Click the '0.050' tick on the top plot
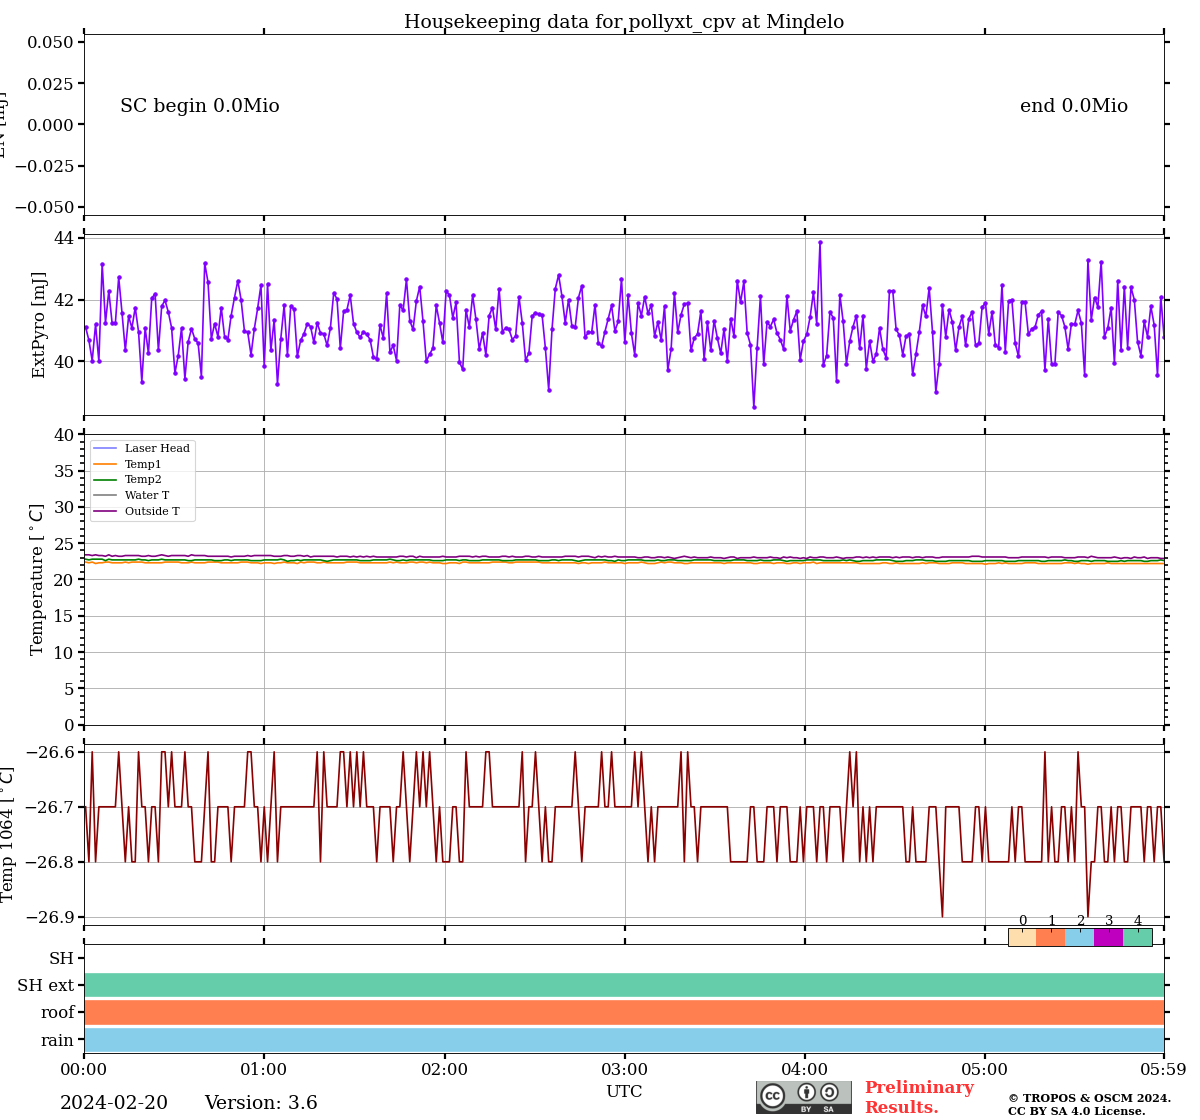The width and height of the screenshot is (1200, 1120). pyautogui.click(x=50, y=42)
